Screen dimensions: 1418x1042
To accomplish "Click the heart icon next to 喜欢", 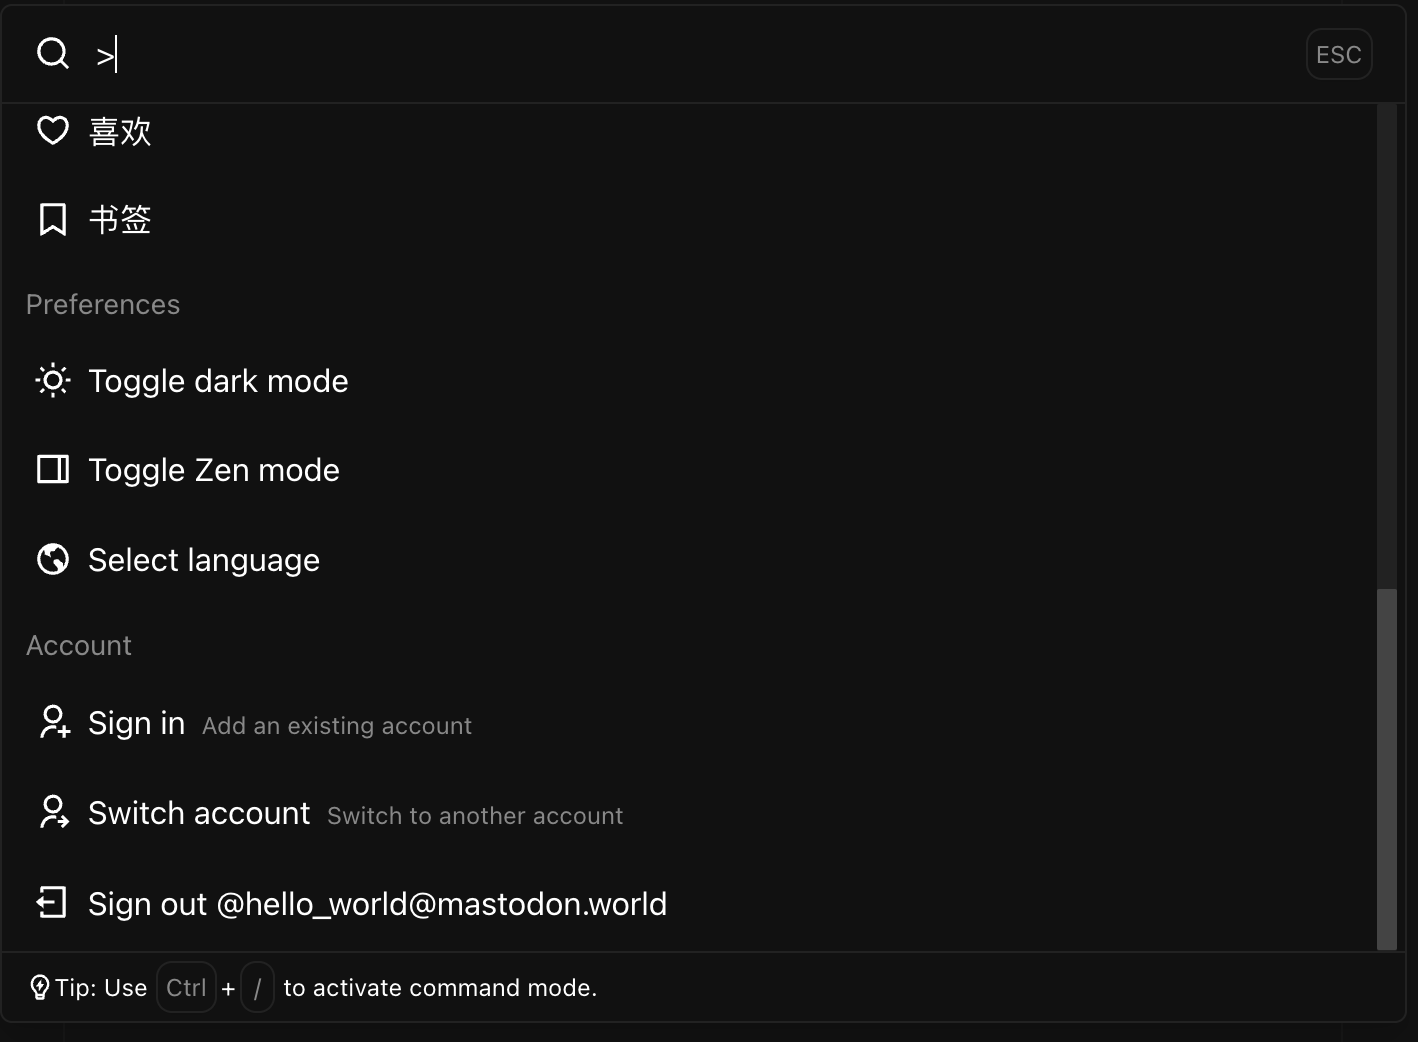I will 52,130.
